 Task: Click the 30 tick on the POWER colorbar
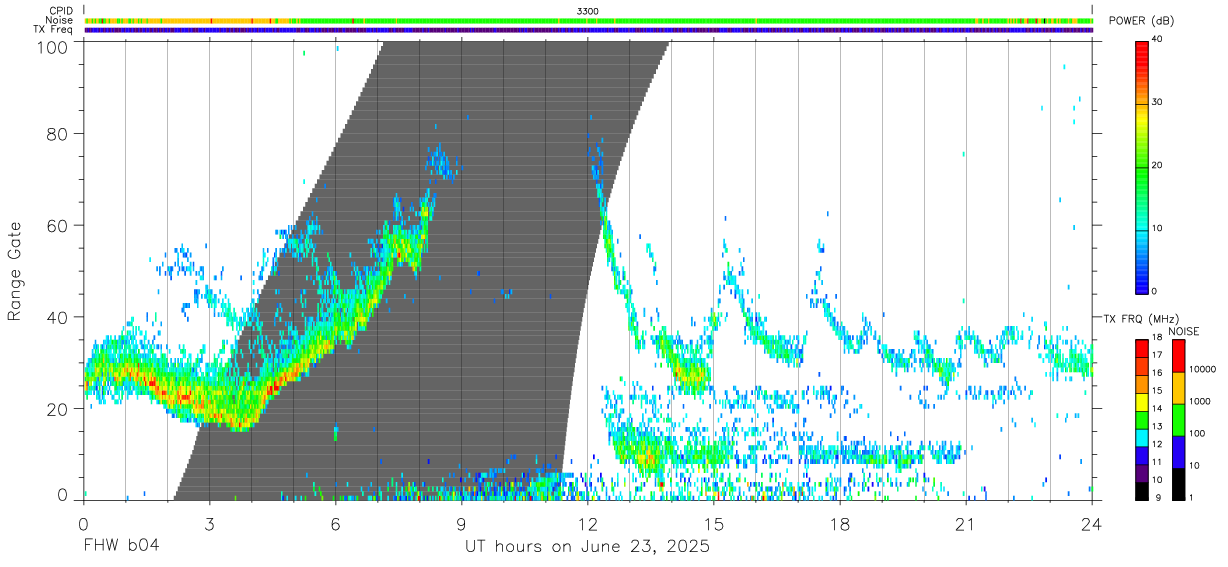point(1159,104)
